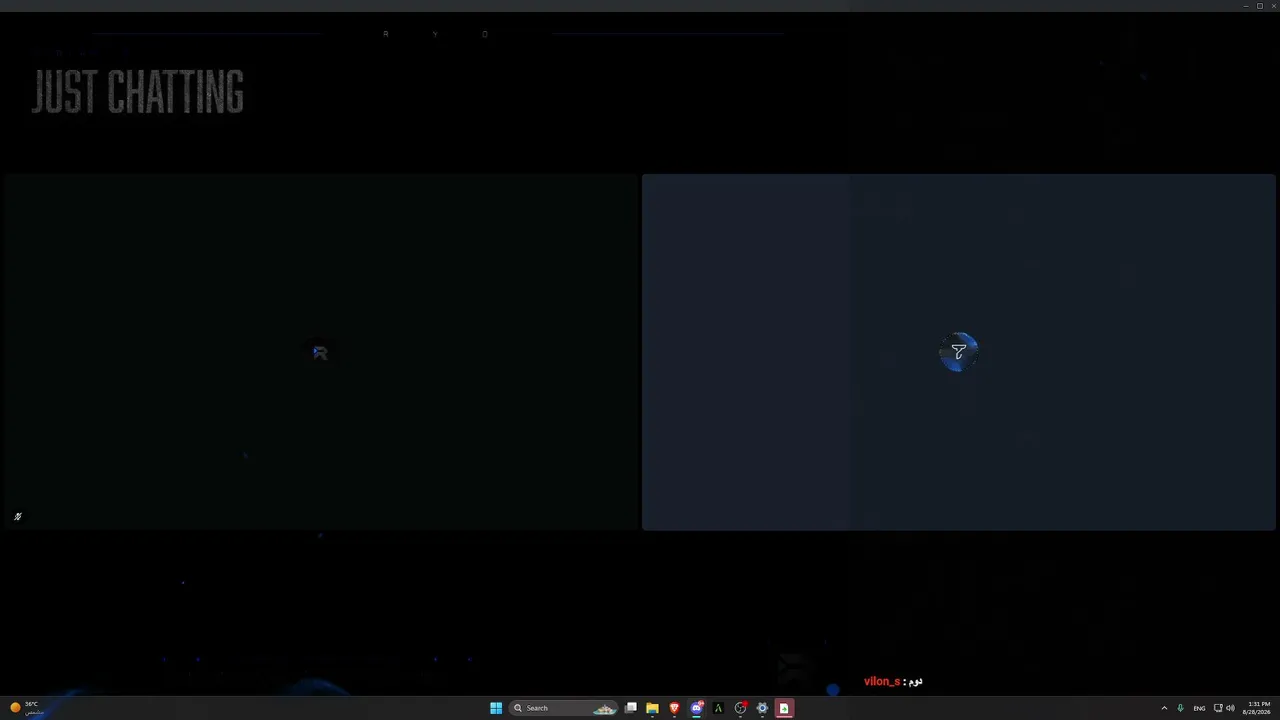Click the JUST CHATTING title text
Image resolution: width=1280 pixels, height=720 pixels.
coord(138,93)
